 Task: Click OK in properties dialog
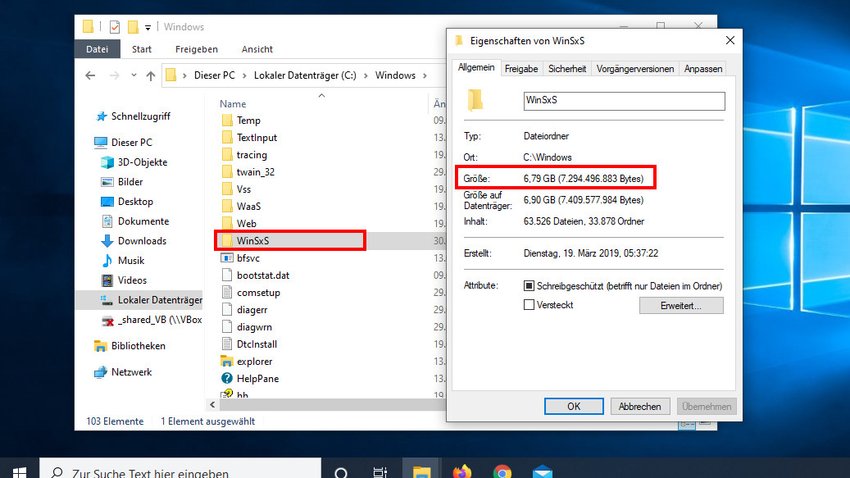coord(574,406)
